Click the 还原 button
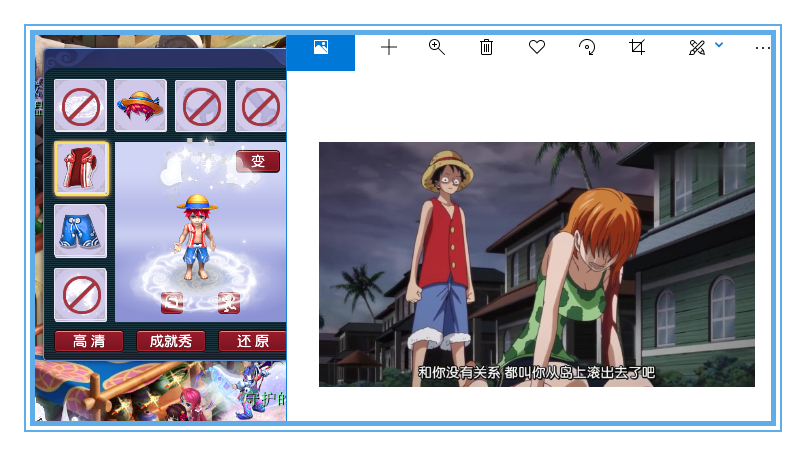Image resolution: width=806 pixels, height=456 pixels. click(252, 341)
